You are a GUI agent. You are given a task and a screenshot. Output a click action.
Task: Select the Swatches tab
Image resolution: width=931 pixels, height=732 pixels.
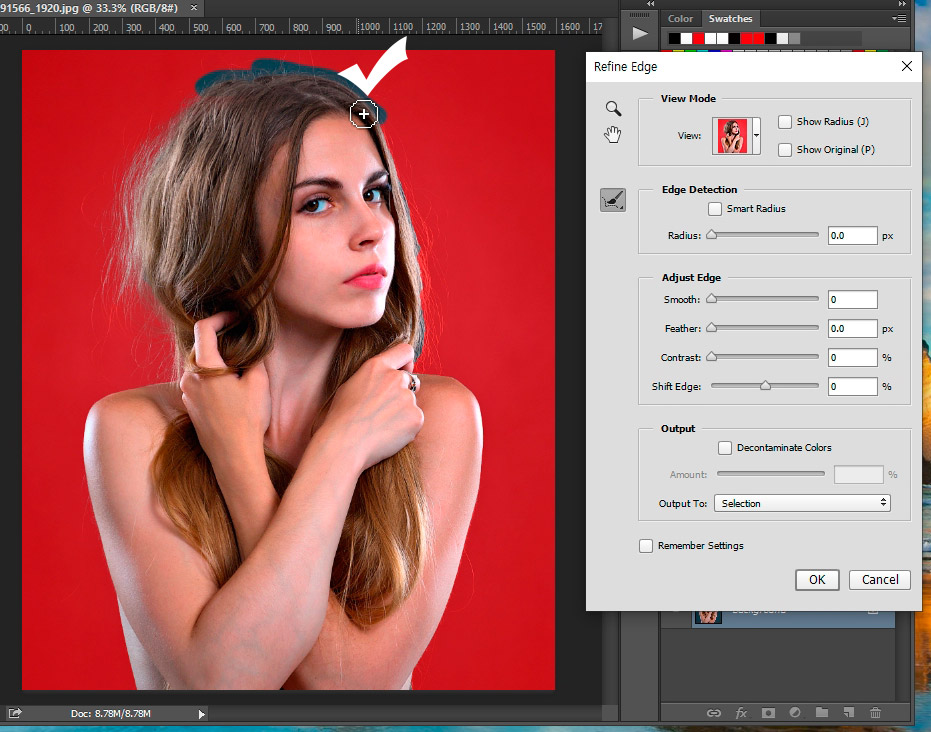pos(730,18)
